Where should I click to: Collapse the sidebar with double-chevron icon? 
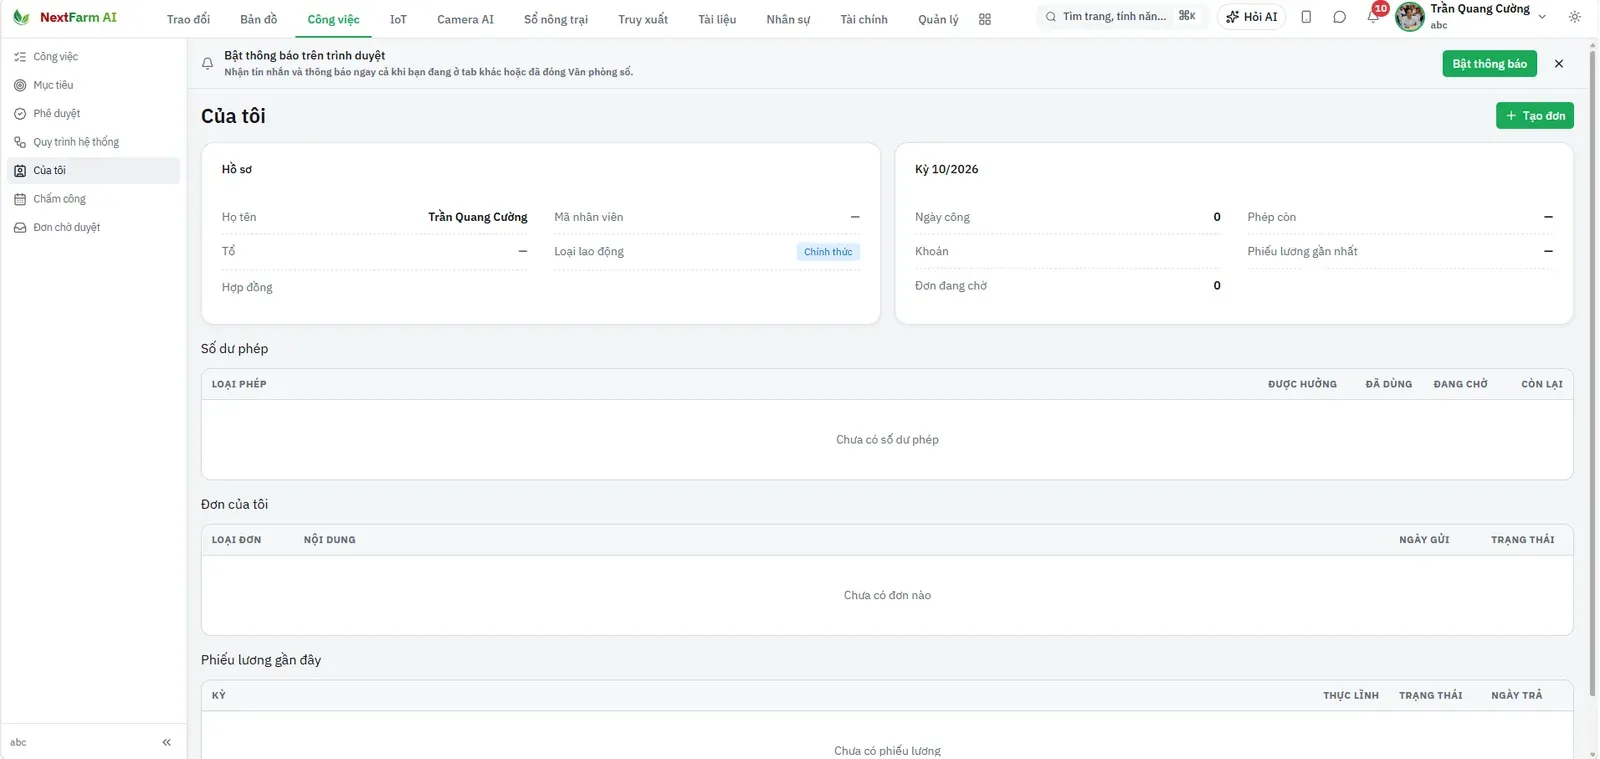[x=166, y=742]
